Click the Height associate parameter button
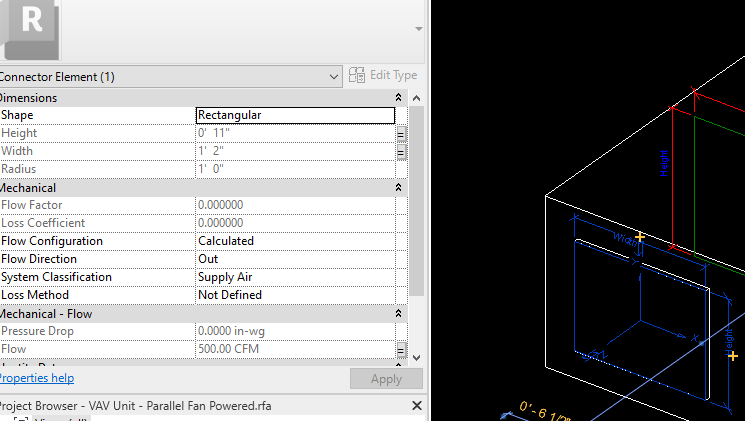The width and height of the screenshot is (745, 421). click(401, 134)
